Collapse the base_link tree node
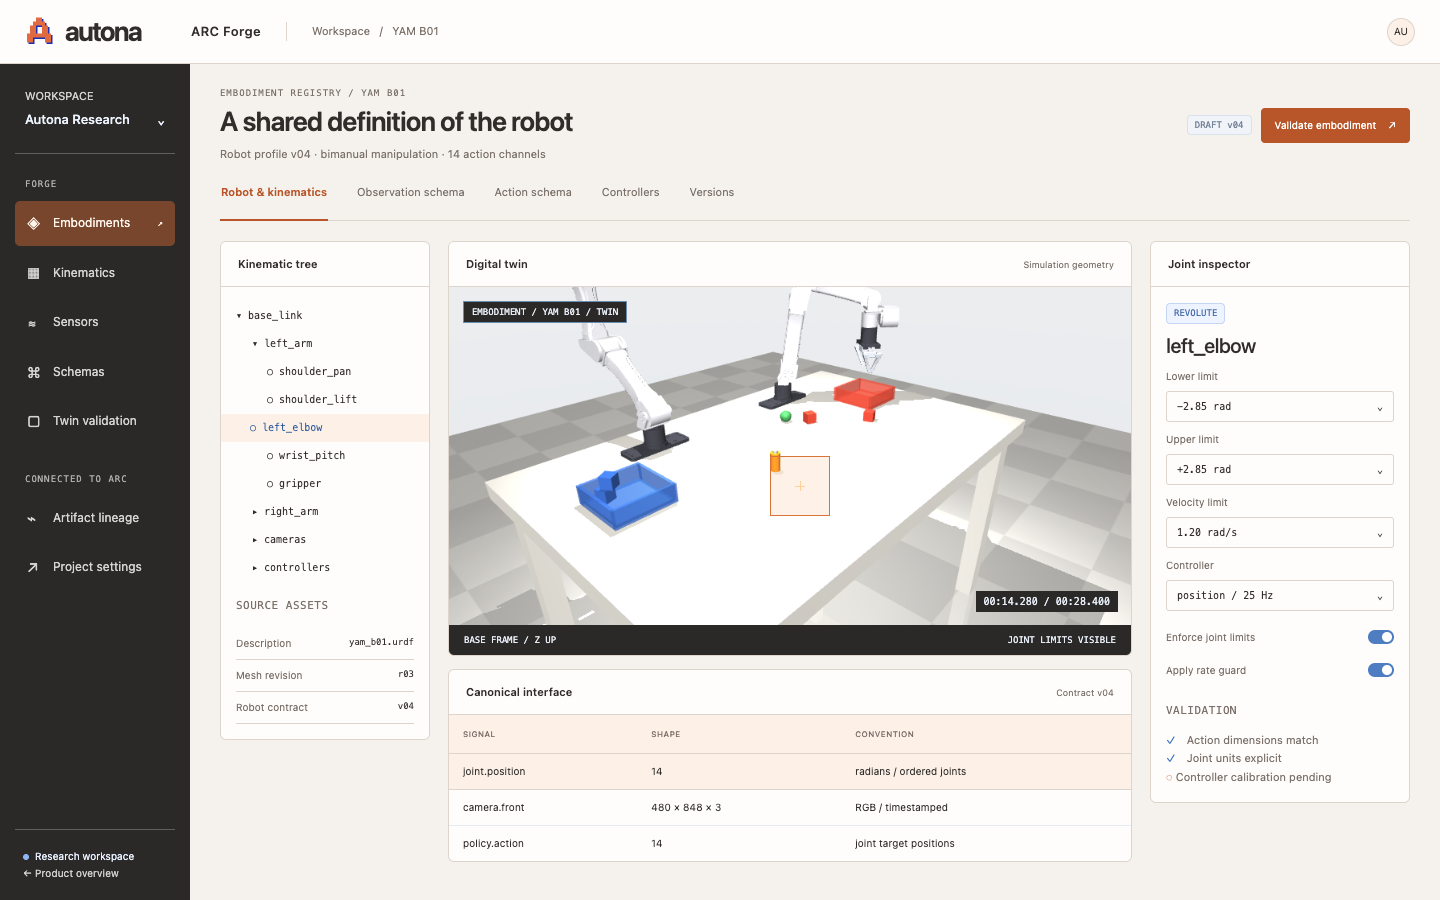Image resolution: width=1440 pixels, height=900 pixels. [239, 316]
